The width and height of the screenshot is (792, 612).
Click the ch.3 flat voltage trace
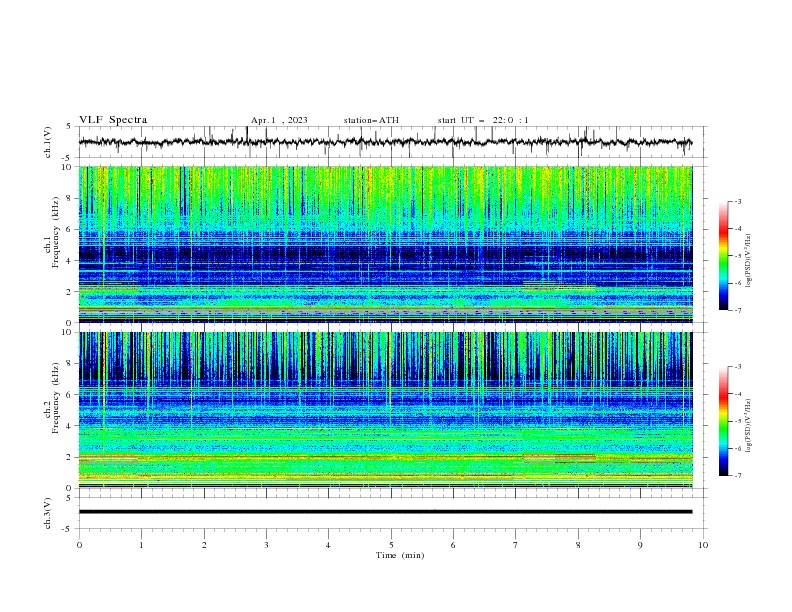pos(385,512)
